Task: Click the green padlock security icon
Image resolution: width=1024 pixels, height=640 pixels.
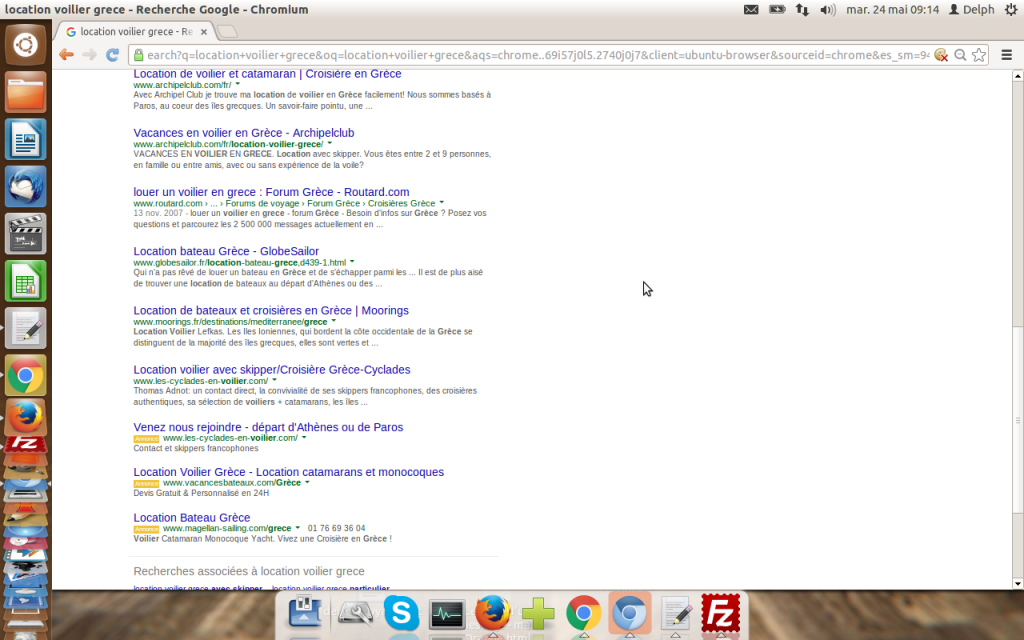Action: tap(138, 55)
